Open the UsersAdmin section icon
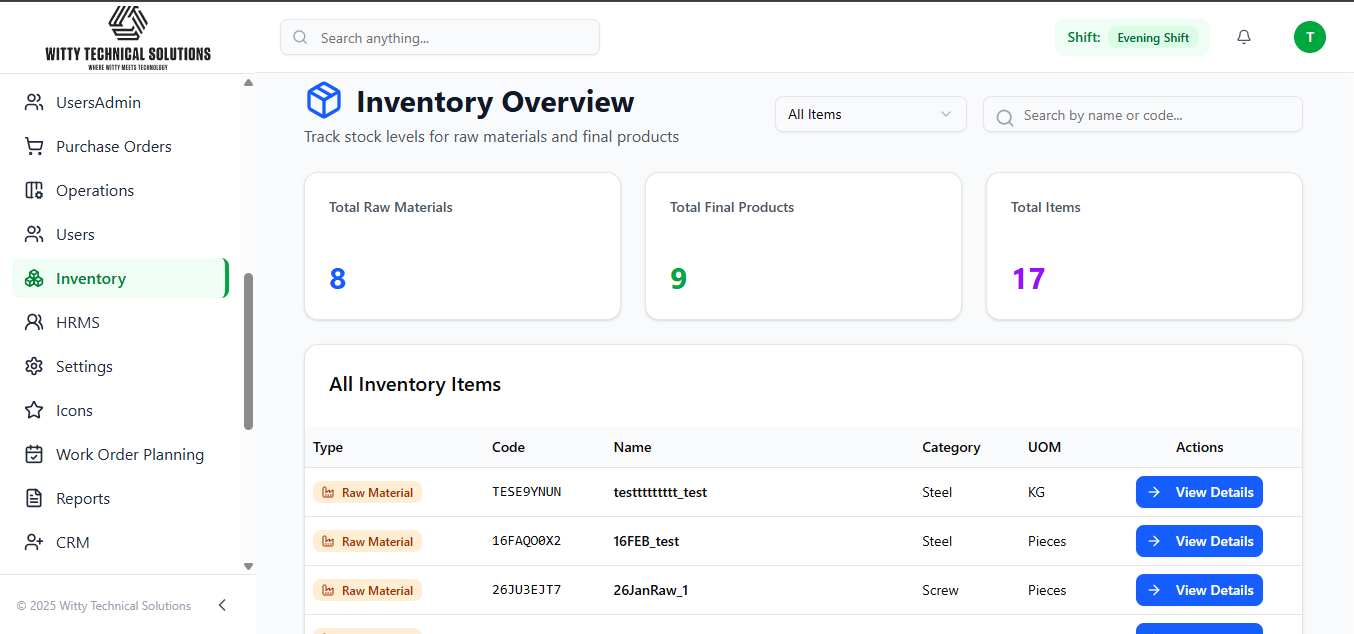The width and height of the screenshot is (1354, 634). [34, 102]
